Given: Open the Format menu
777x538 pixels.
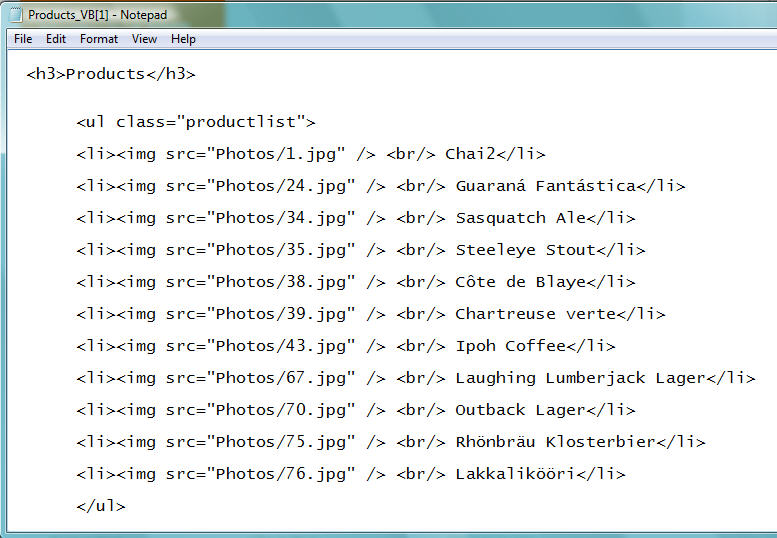Looking at the screenshot, I should click(x=99, y=39).
